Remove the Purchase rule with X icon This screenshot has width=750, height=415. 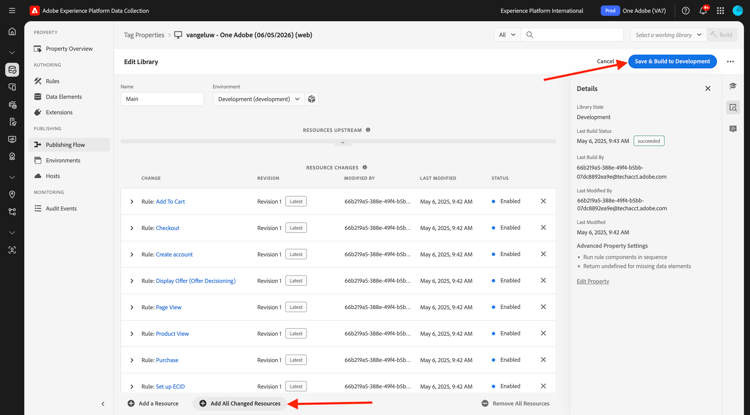pos(543,360)
